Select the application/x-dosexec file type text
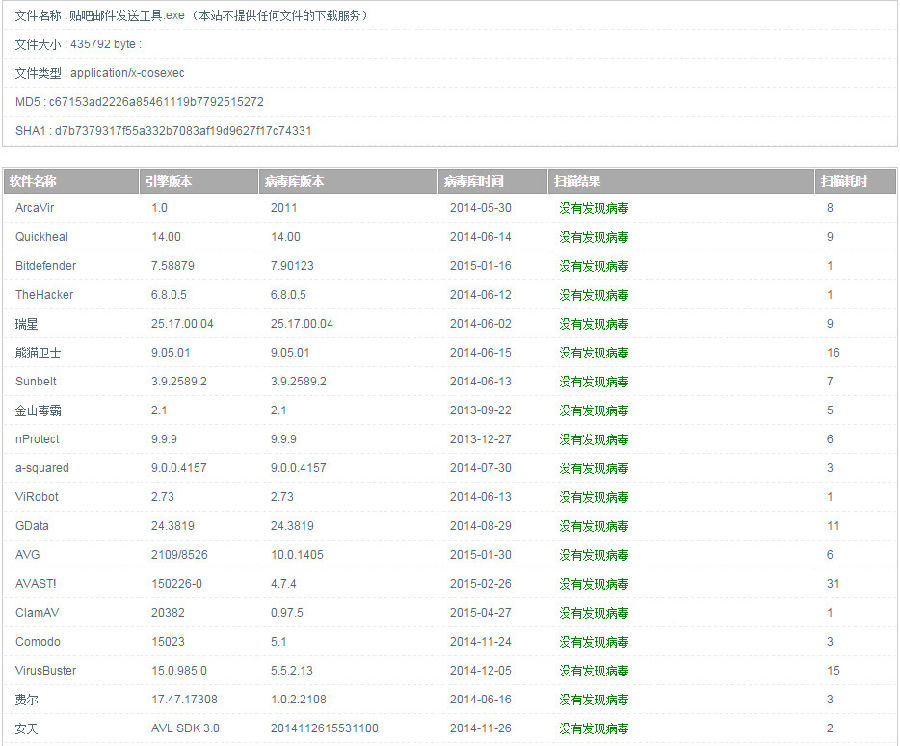The width and height of the screenshot is (900, 746). (127, 73)
